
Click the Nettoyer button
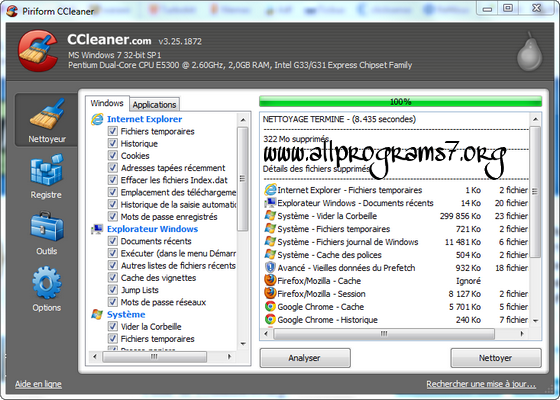point(495,358)
